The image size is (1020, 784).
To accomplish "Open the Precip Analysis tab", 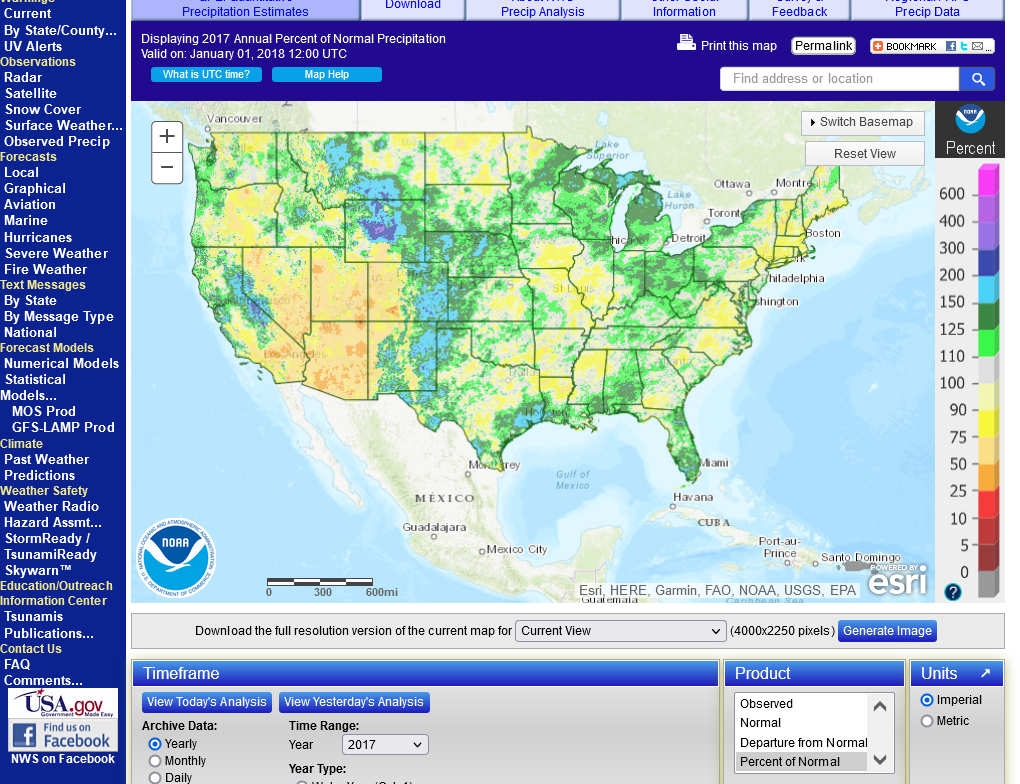I will (x=543, y=8).
